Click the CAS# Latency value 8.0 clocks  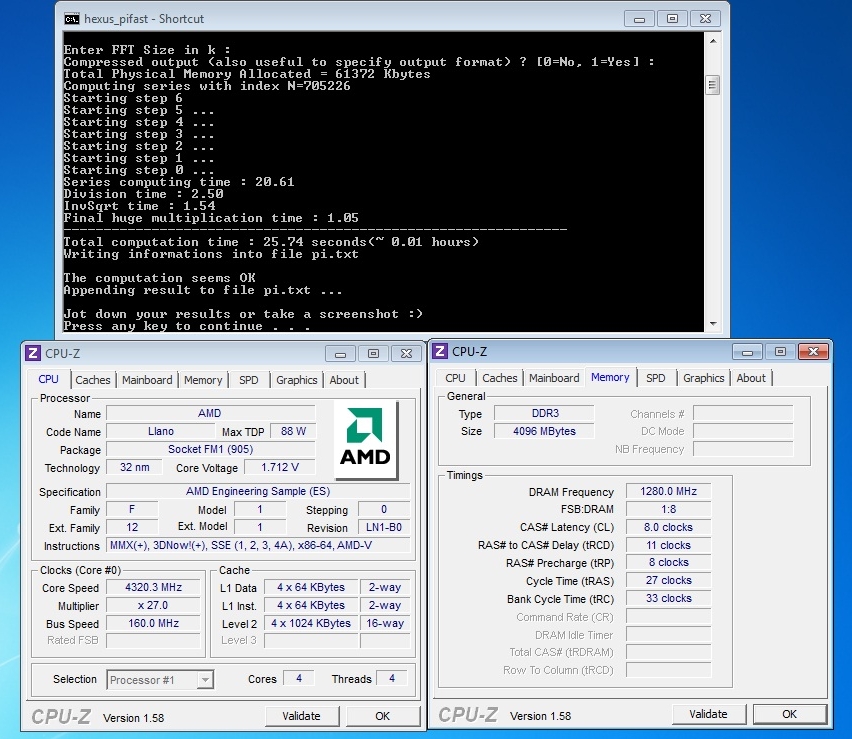coord(668,527)
